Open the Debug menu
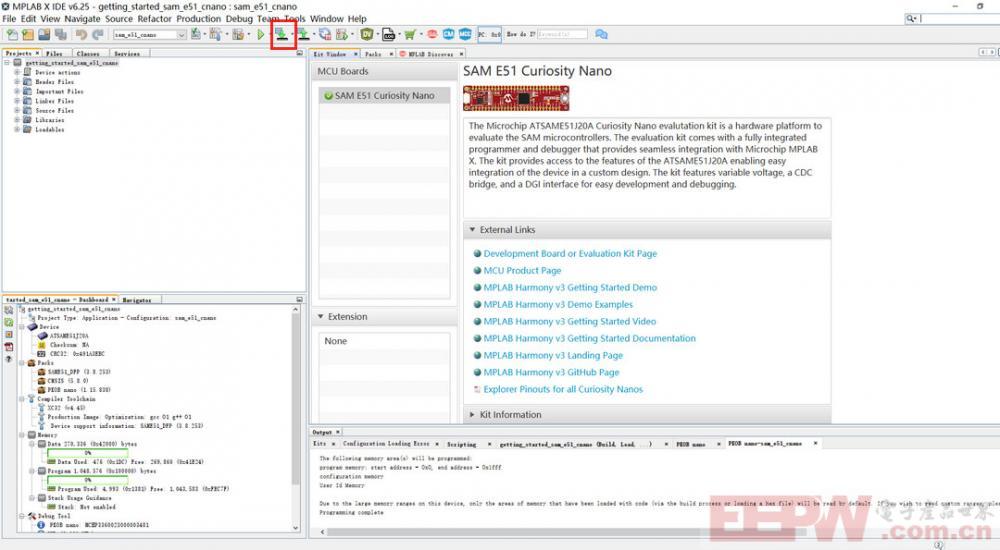The image size is (1000, 550). coord(239,19)
